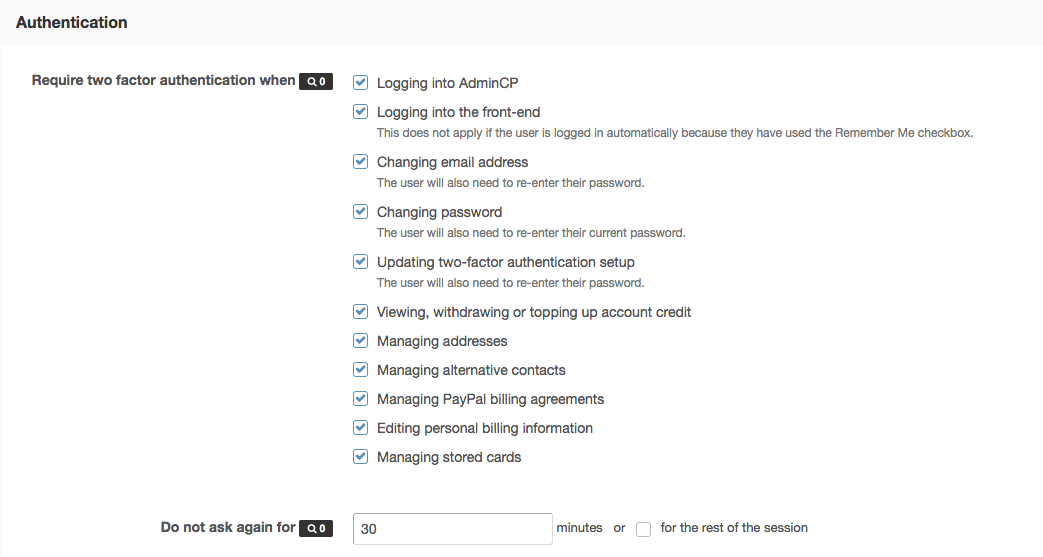Enable for the rest of the session
This screenshot has width=1043, height=557.
644,529
